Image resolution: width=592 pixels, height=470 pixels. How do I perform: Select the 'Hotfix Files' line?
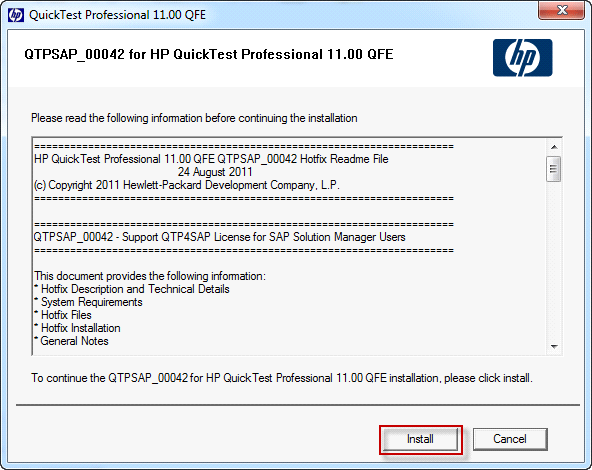(63, 315)
